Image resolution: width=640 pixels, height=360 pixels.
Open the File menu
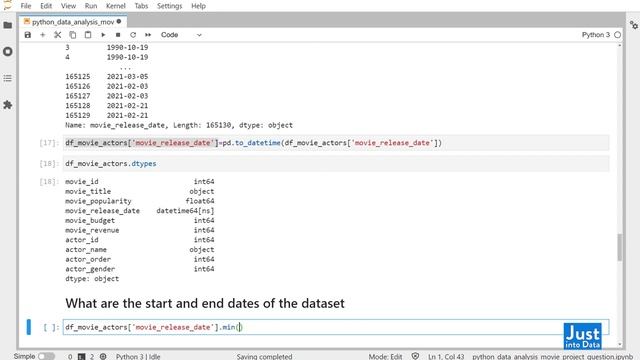pos(26,6)
